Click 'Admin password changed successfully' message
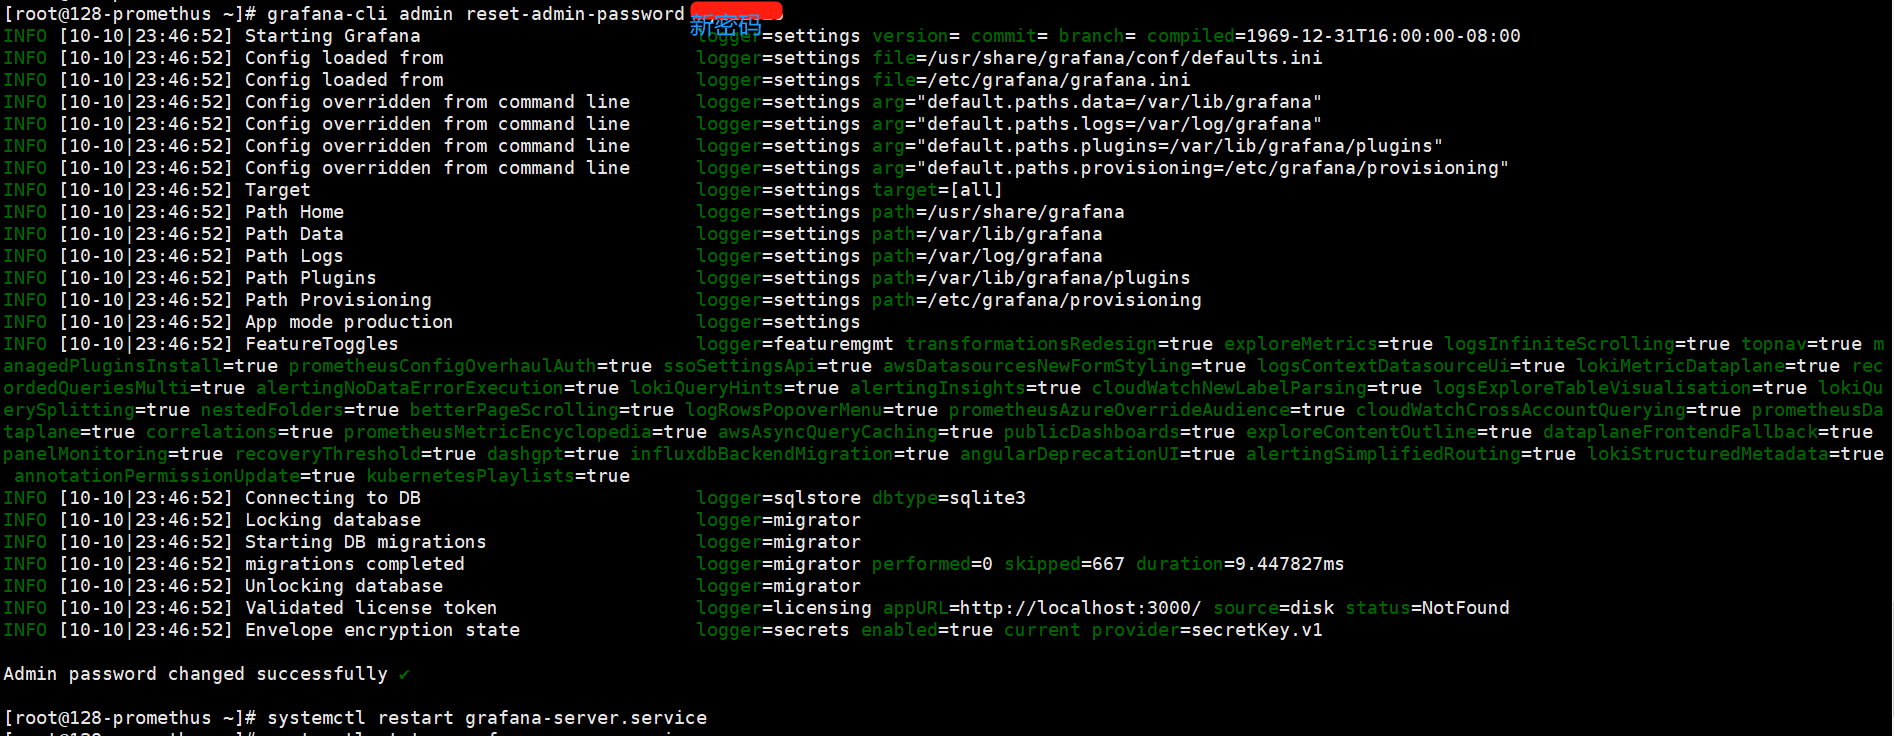The width and height of the screenshot is (1894, 736). (x=195, y=674)
